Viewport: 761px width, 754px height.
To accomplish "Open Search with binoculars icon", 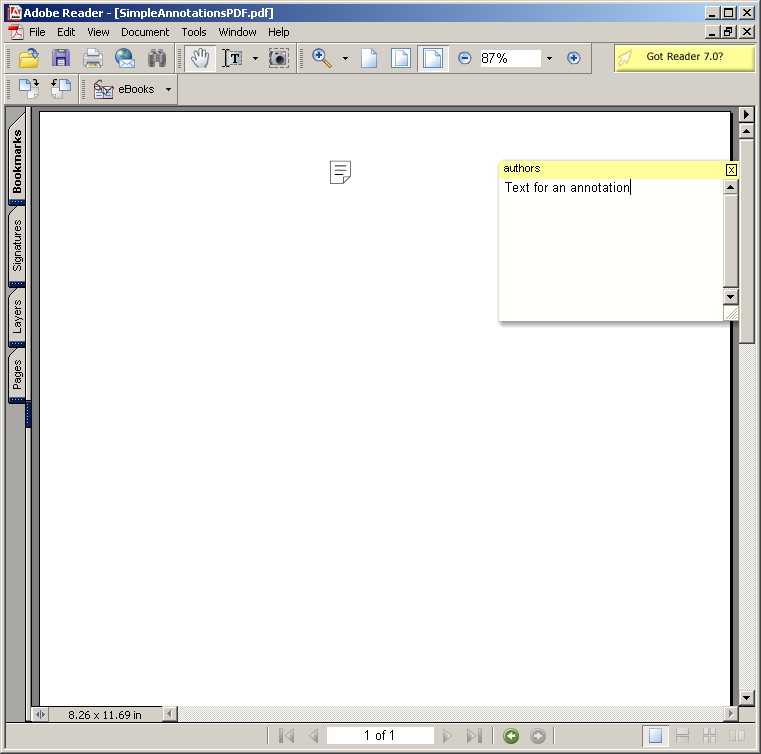I will (x=157, y=58).
